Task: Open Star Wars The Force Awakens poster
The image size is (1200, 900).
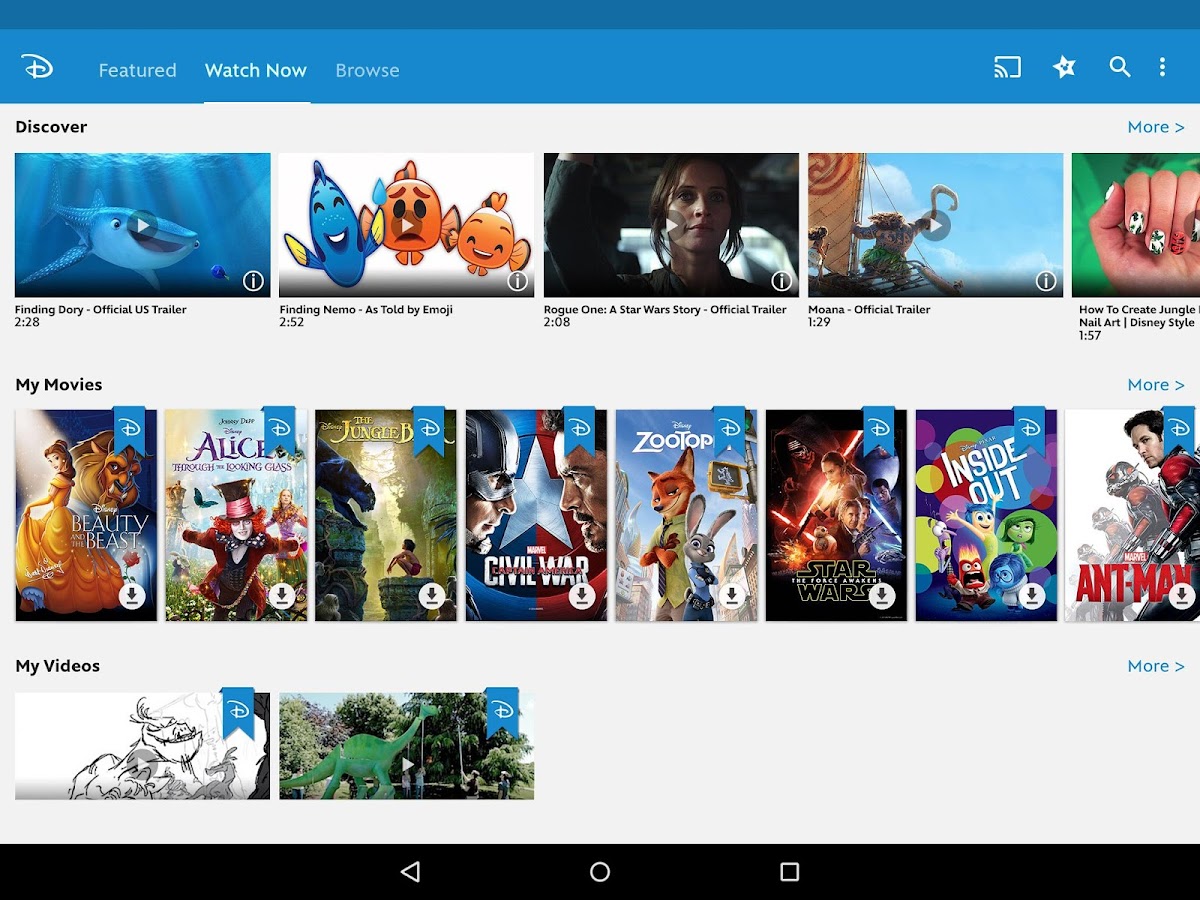Action: (x=836, y=515)
